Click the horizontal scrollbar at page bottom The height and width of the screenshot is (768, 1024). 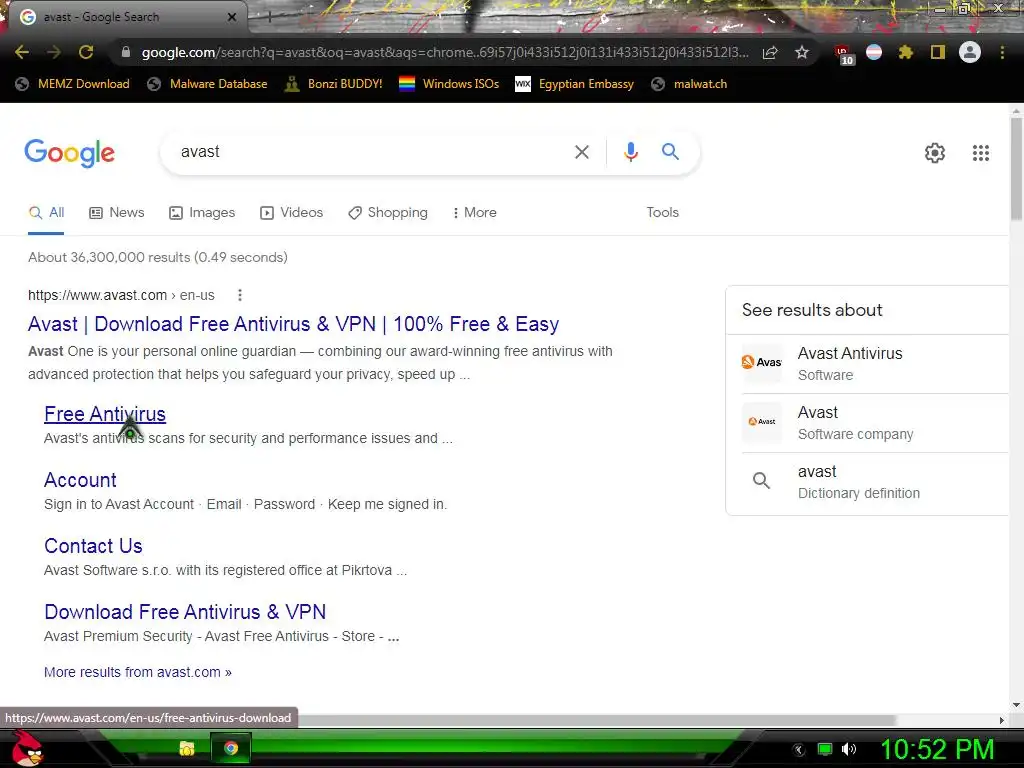tap(598, 720)
